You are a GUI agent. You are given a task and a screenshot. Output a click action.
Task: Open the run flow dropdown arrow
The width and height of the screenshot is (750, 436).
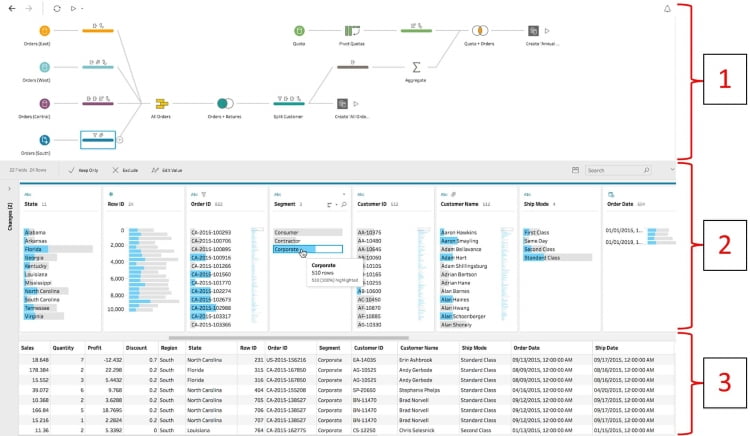pyautogui.click(x=82, y=9)
